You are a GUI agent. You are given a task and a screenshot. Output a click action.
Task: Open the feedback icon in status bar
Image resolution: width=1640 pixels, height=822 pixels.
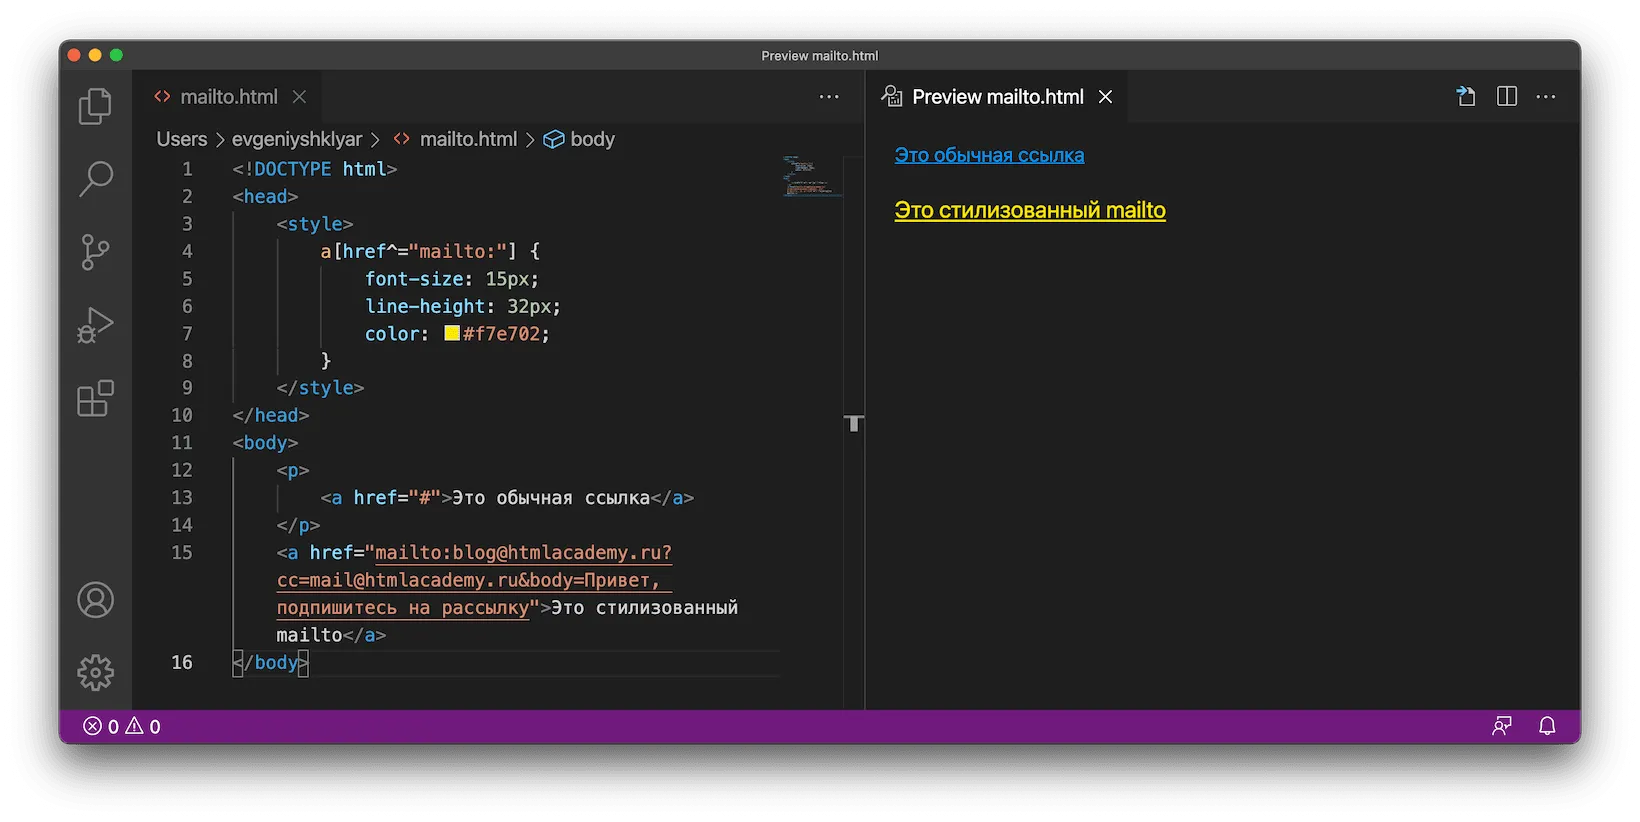(1501, 726)
